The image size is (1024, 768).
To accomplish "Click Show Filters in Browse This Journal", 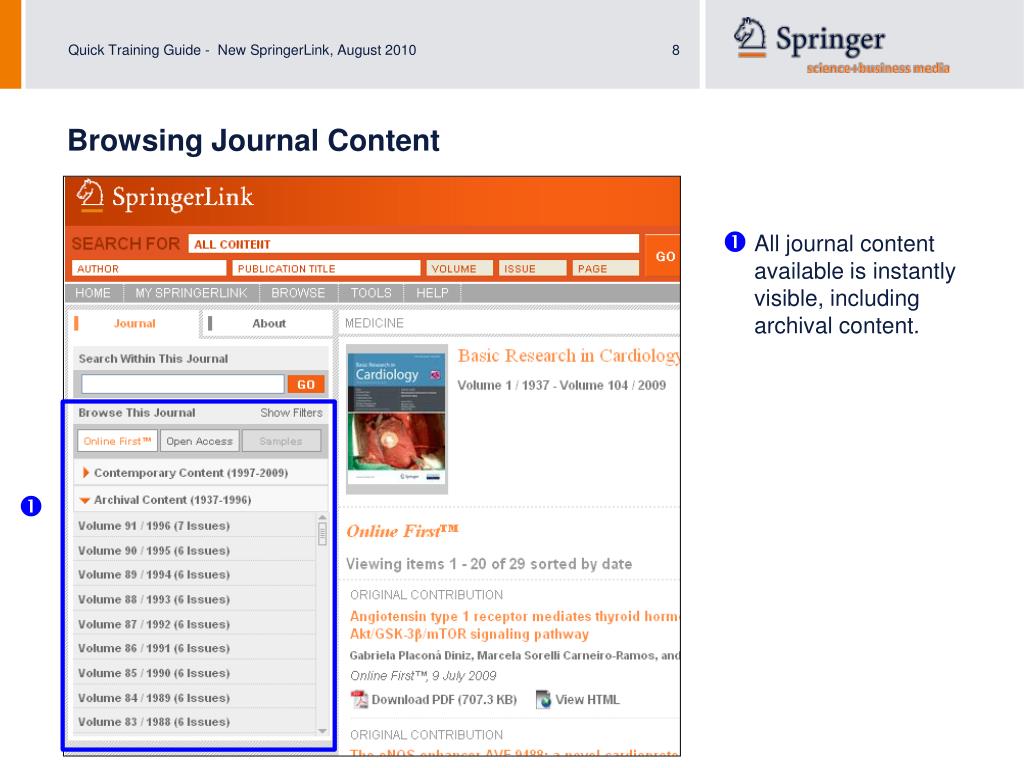I will pyautogui.click(x=291, y=413).
